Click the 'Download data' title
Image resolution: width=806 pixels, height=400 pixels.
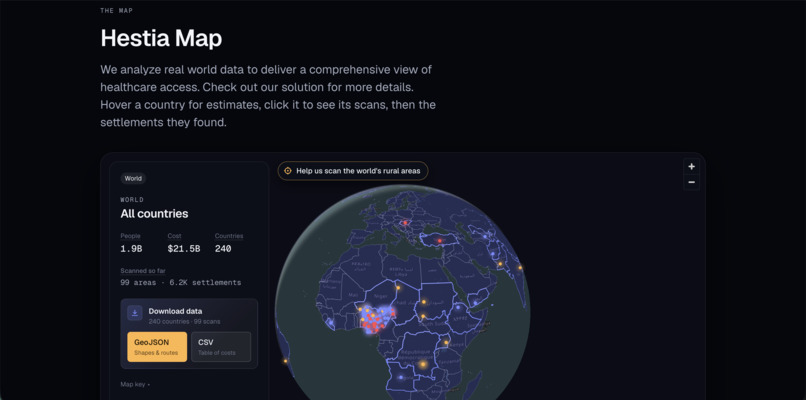[175, 311]
